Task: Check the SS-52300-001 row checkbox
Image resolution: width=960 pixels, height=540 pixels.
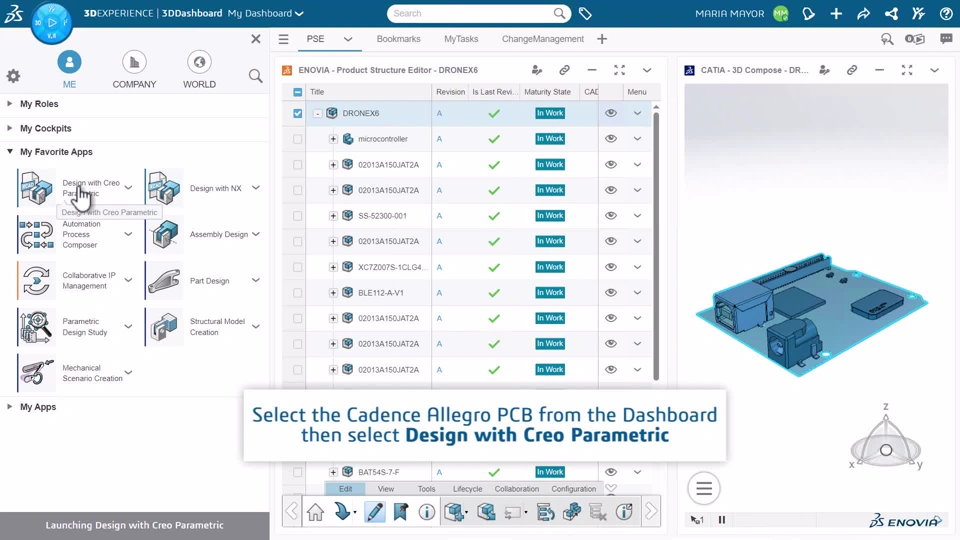Action: pyautogui.click(x=298, y=216)
